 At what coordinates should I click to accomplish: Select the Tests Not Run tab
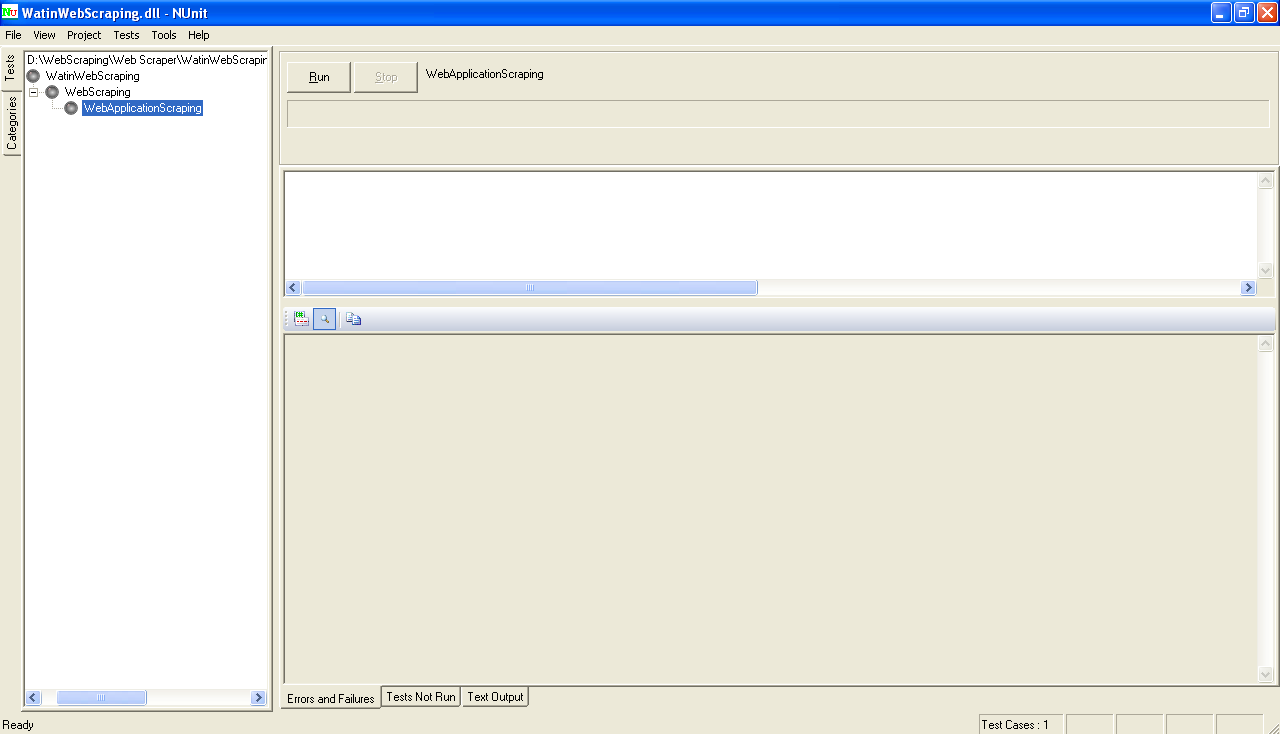[421, 697]
